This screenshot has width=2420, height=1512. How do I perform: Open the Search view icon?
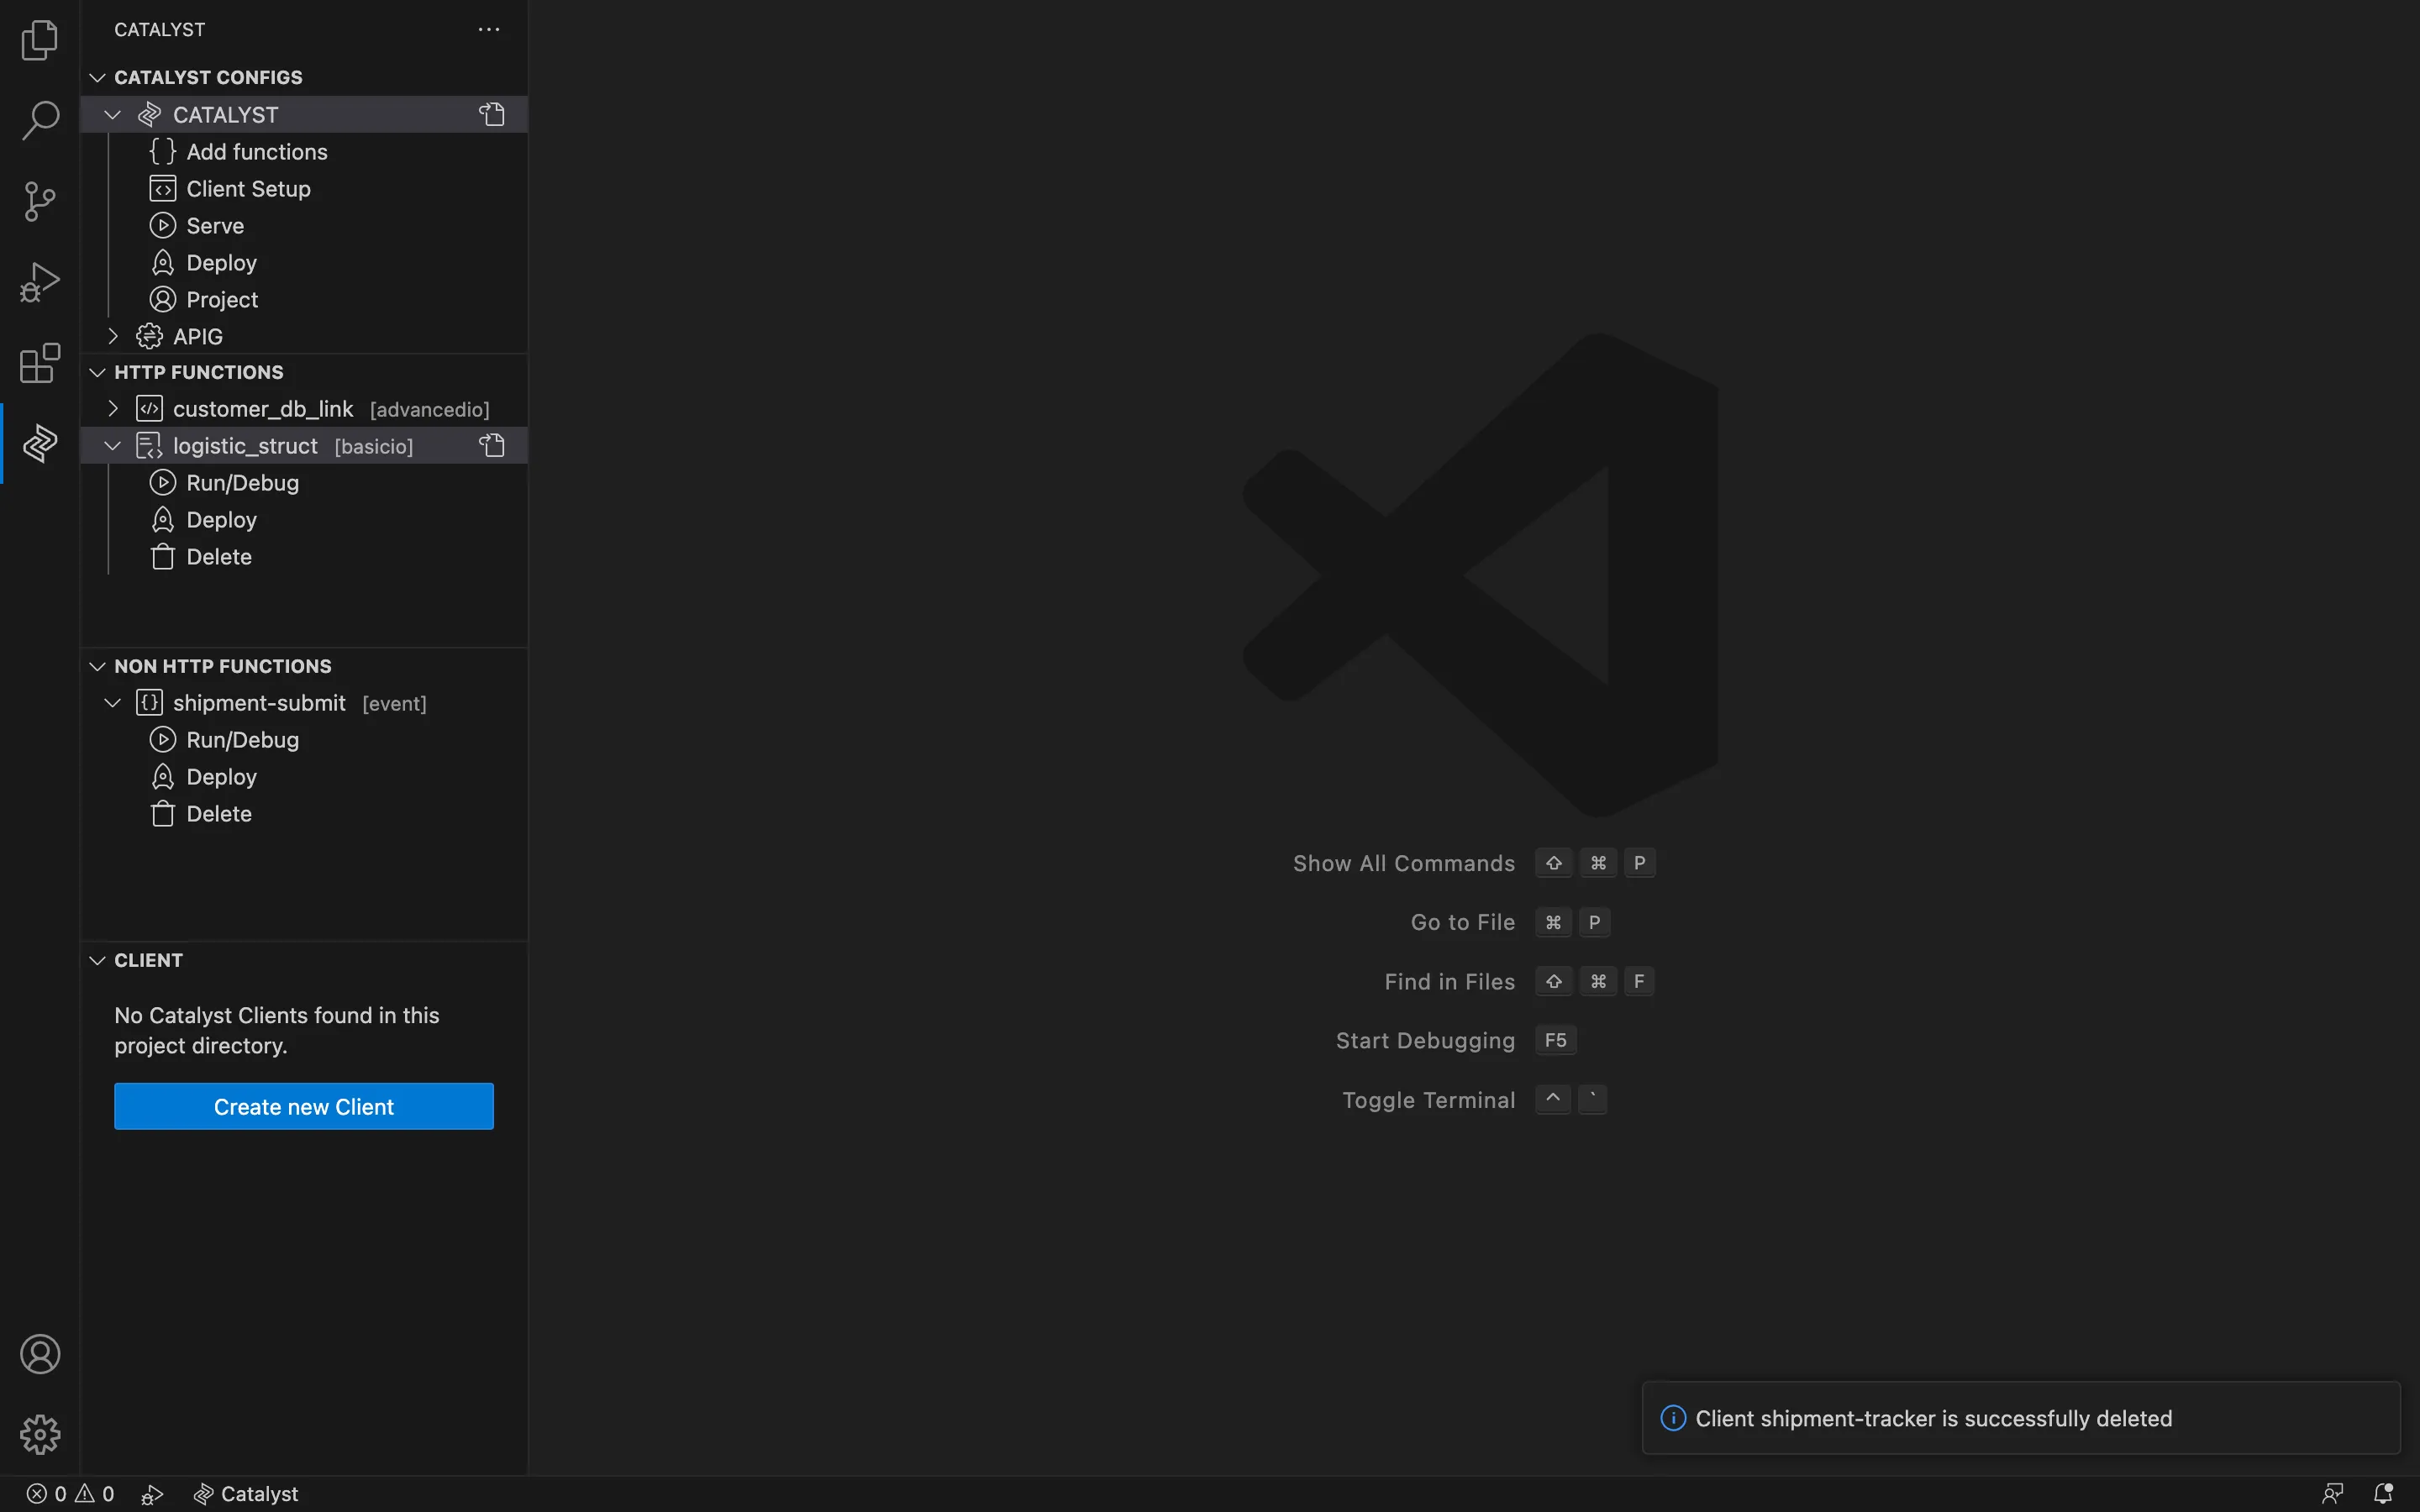tap(40, 120)
